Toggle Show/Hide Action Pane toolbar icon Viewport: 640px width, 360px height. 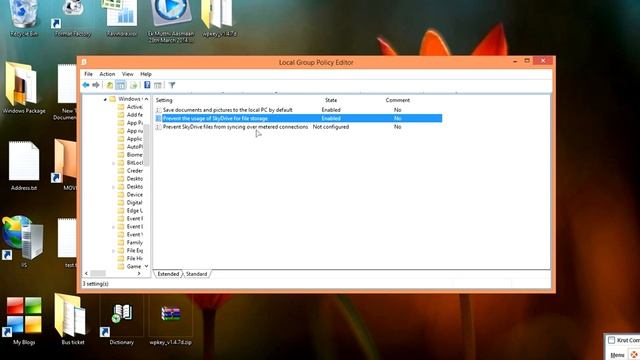point(158,85)
